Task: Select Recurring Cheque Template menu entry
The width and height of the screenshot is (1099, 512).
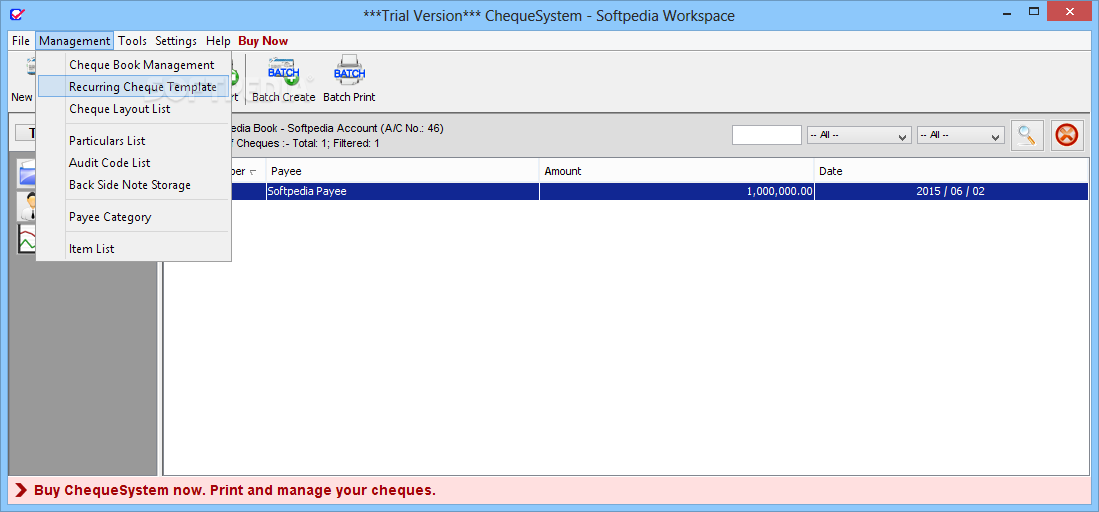Action: (x=133, y=86)
